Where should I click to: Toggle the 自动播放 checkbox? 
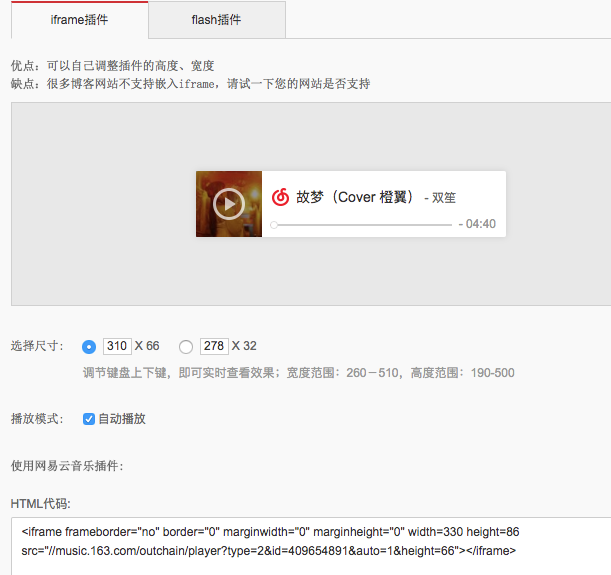pos(89,419)
